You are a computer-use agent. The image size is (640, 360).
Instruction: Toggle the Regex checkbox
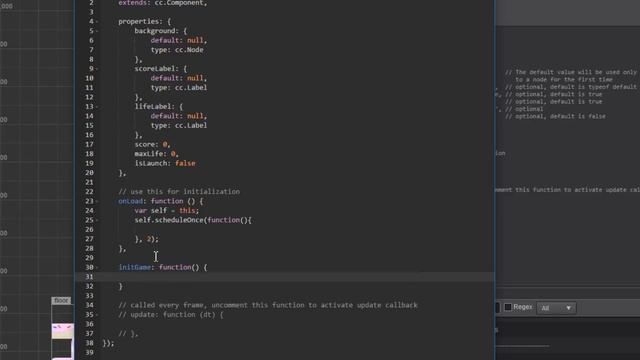click(x=508, y=307)
